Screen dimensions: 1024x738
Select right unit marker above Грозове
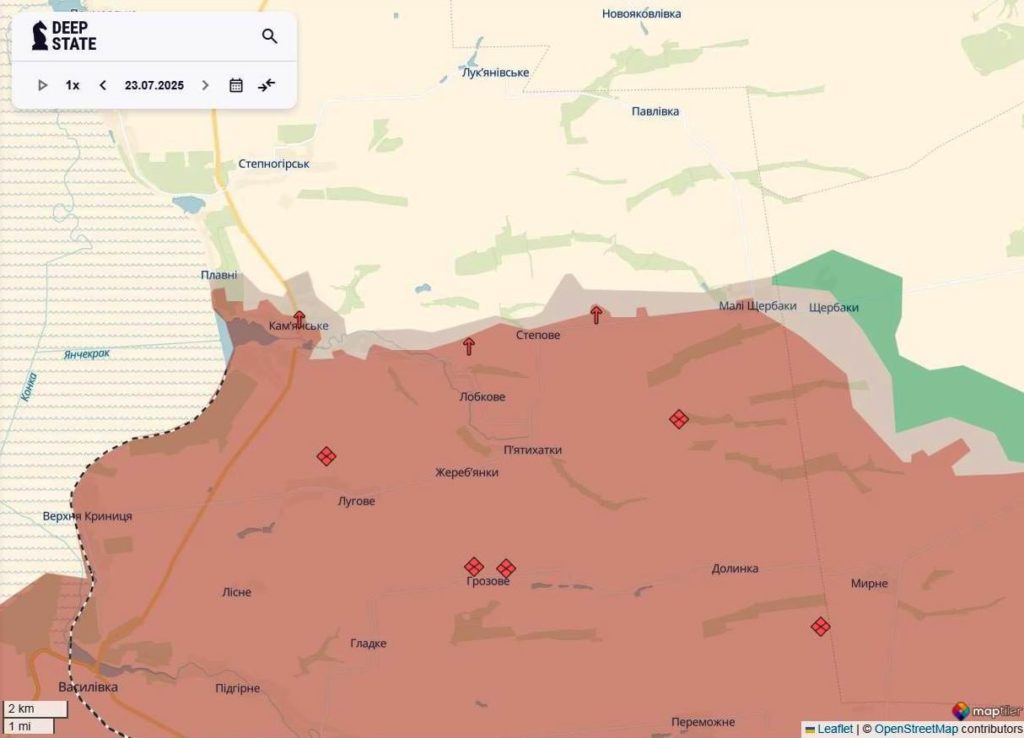pyautogui.click(x=506, y=568)
